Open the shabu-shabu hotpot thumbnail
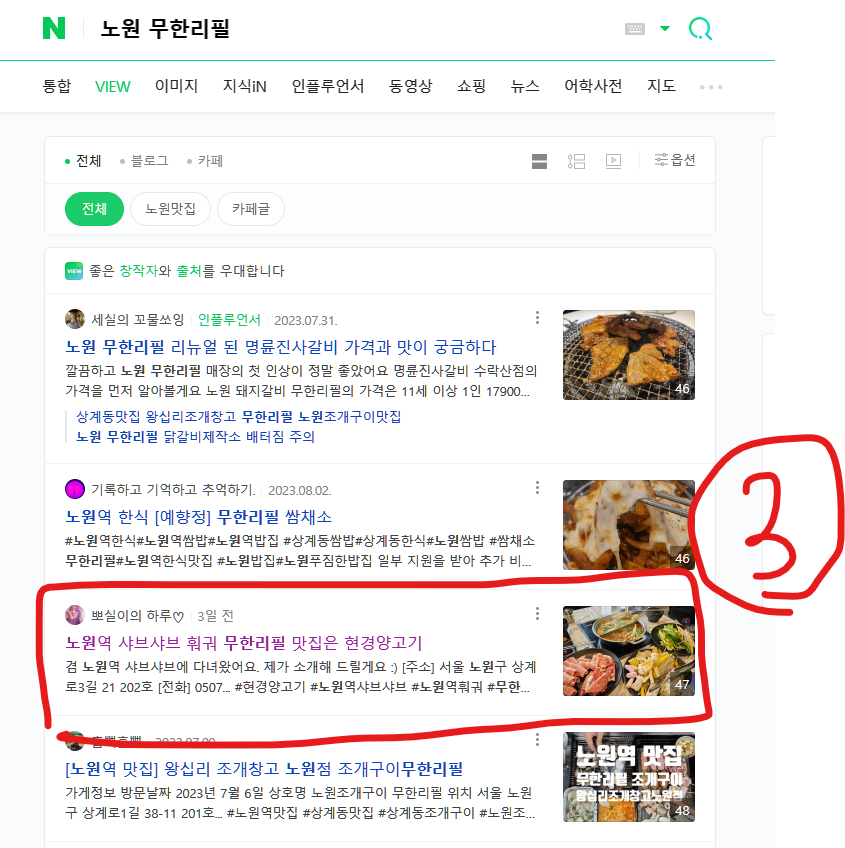The height and width of the screenshot is (848, 845). (629, 651)
